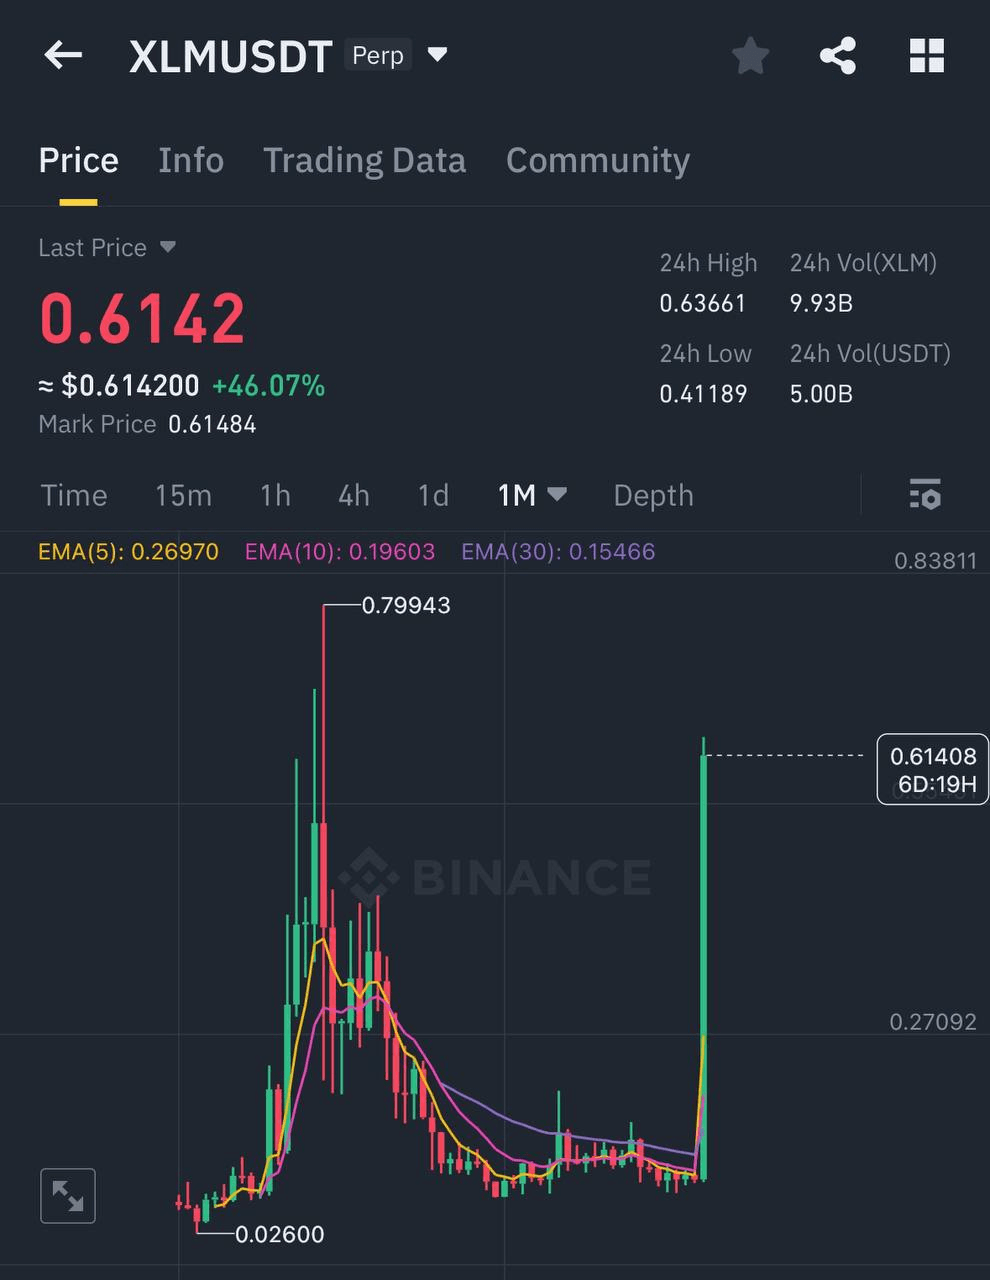The image size is (990, 1280).
Task: Tap the 0.6142 last price value
Action: (142, 319)
